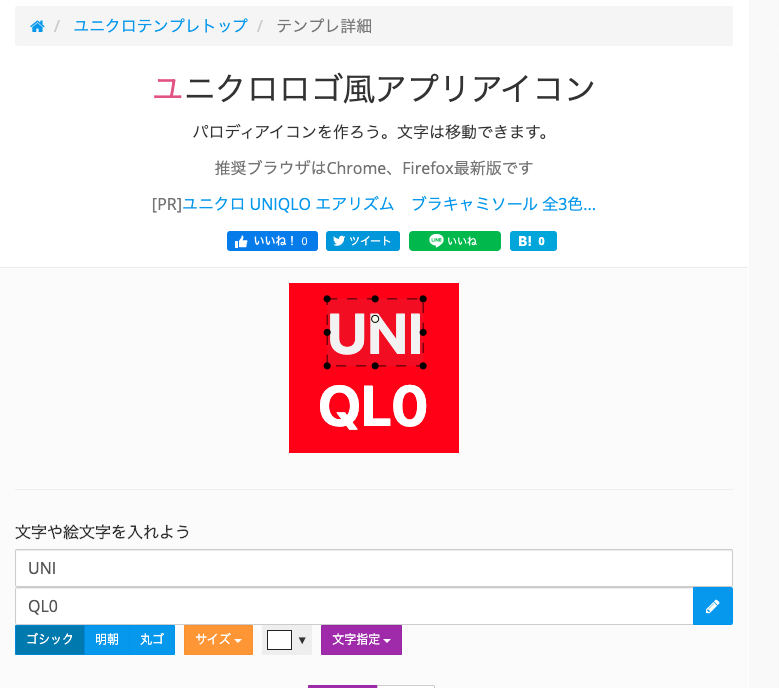Click the top-left resize handle of UNI box
The width and height of the screenshot is (779, 688).
(327, 299)
